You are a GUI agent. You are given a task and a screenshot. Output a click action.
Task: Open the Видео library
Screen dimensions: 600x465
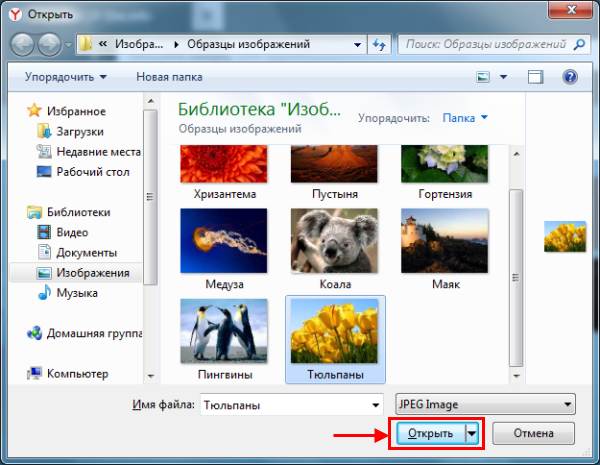tap(71, 232)
